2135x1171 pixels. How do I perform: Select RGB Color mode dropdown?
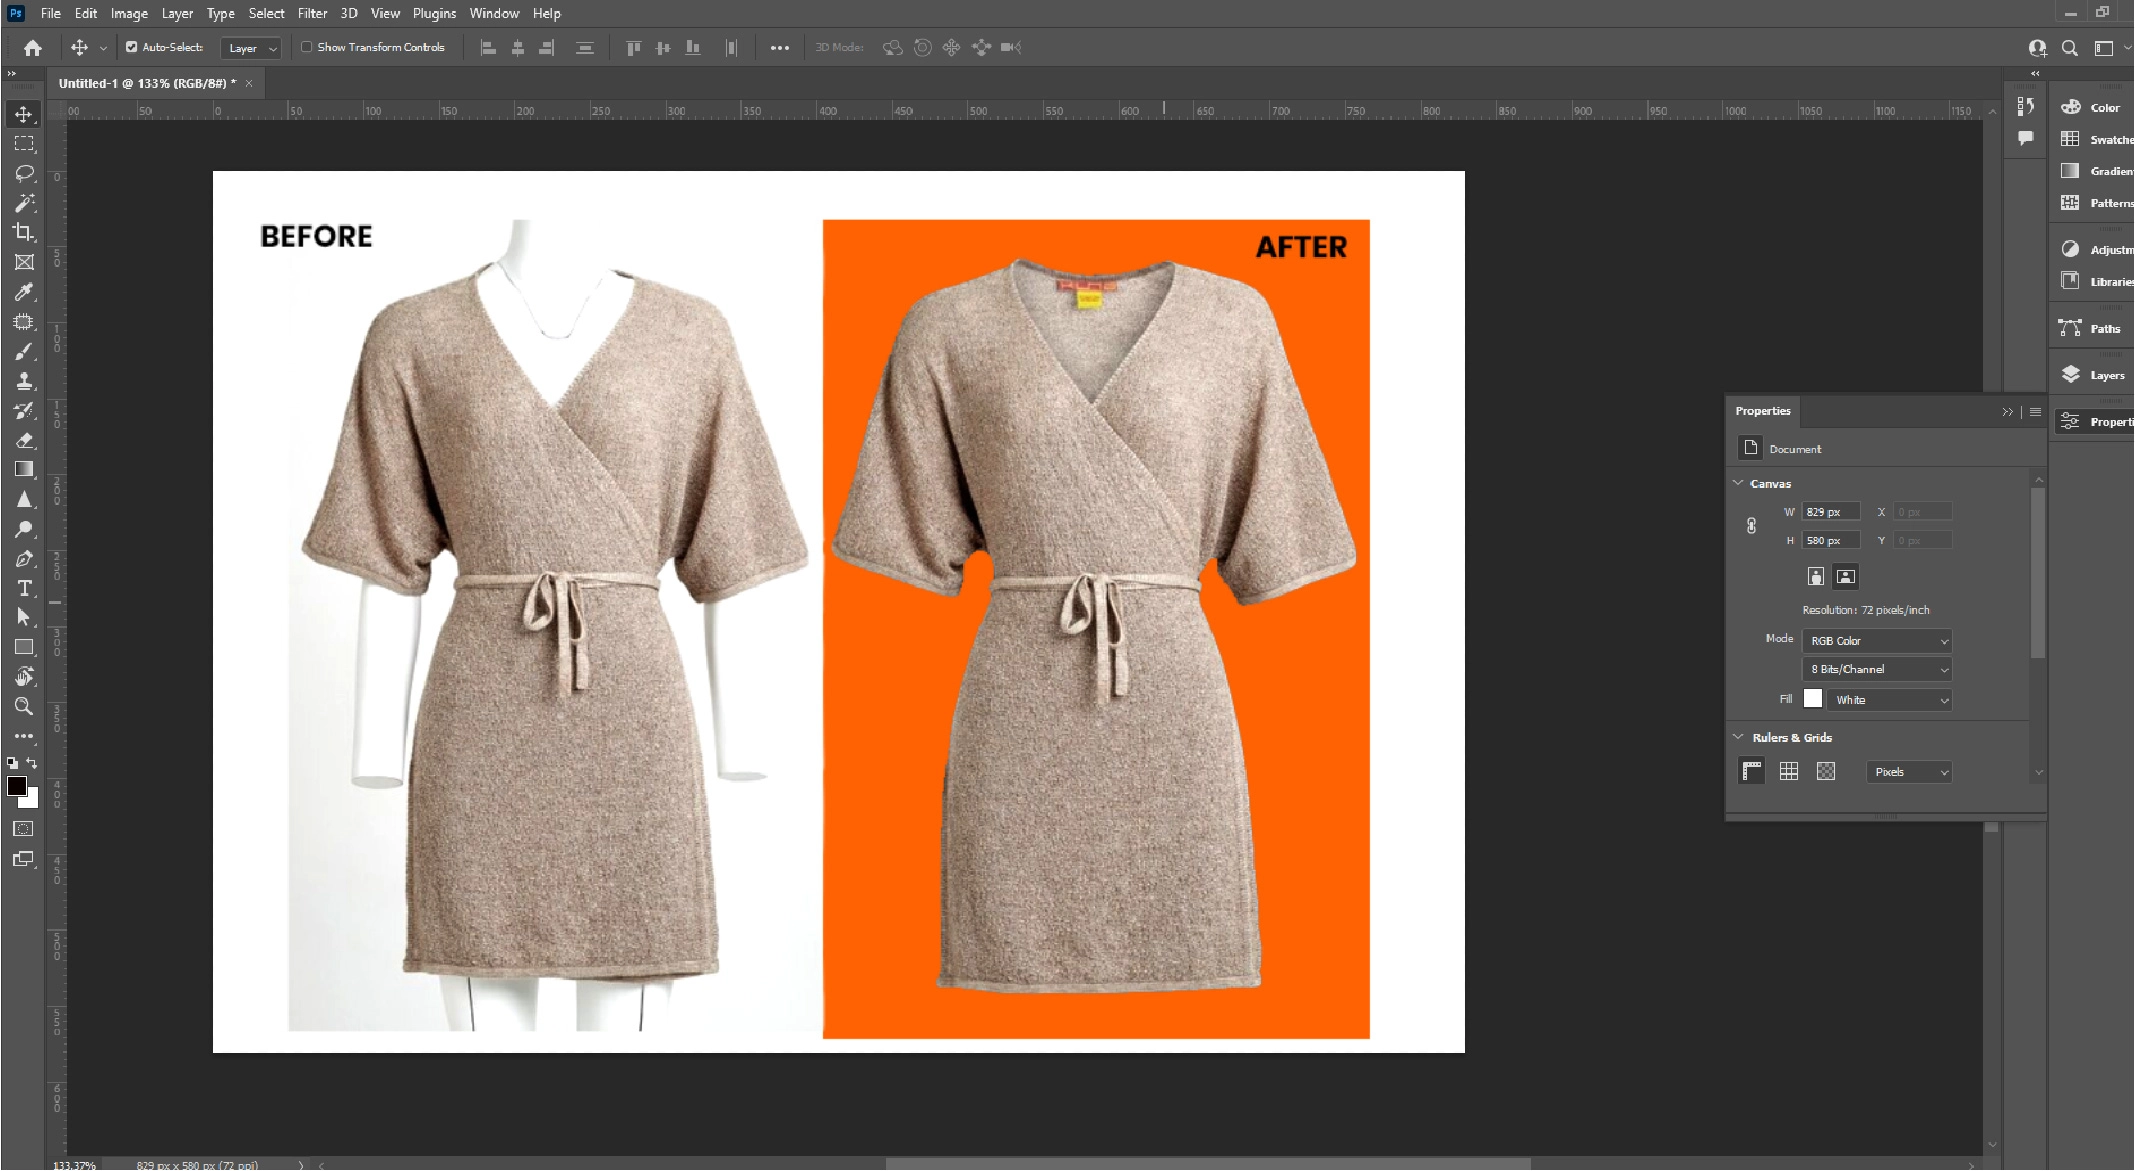[1877, 639]
